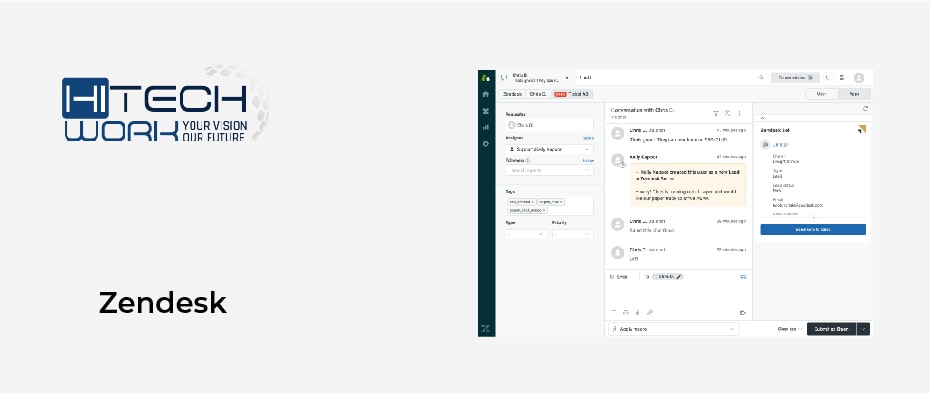Click the Followers info icon
Viewport: 931px width, 393px height.
(528, 160)
